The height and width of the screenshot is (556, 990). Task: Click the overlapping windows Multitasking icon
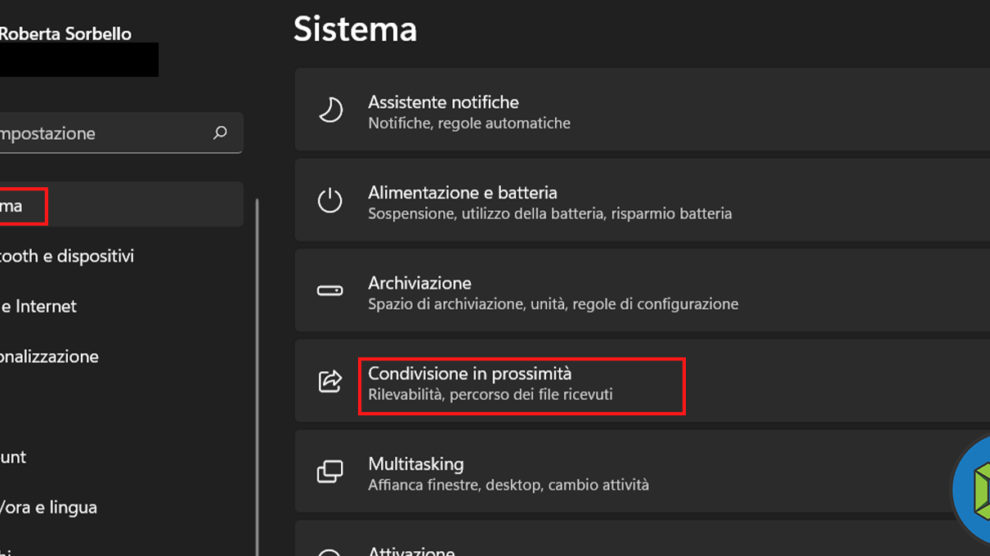(x=330, y=472)
